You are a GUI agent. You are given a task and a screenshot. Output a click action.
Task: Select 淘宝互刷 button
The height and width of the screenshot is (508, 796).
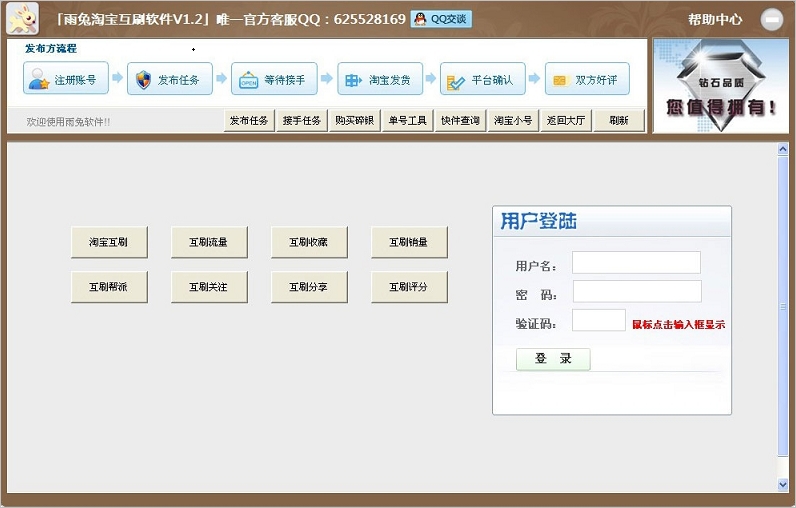[x=109, y=242]
